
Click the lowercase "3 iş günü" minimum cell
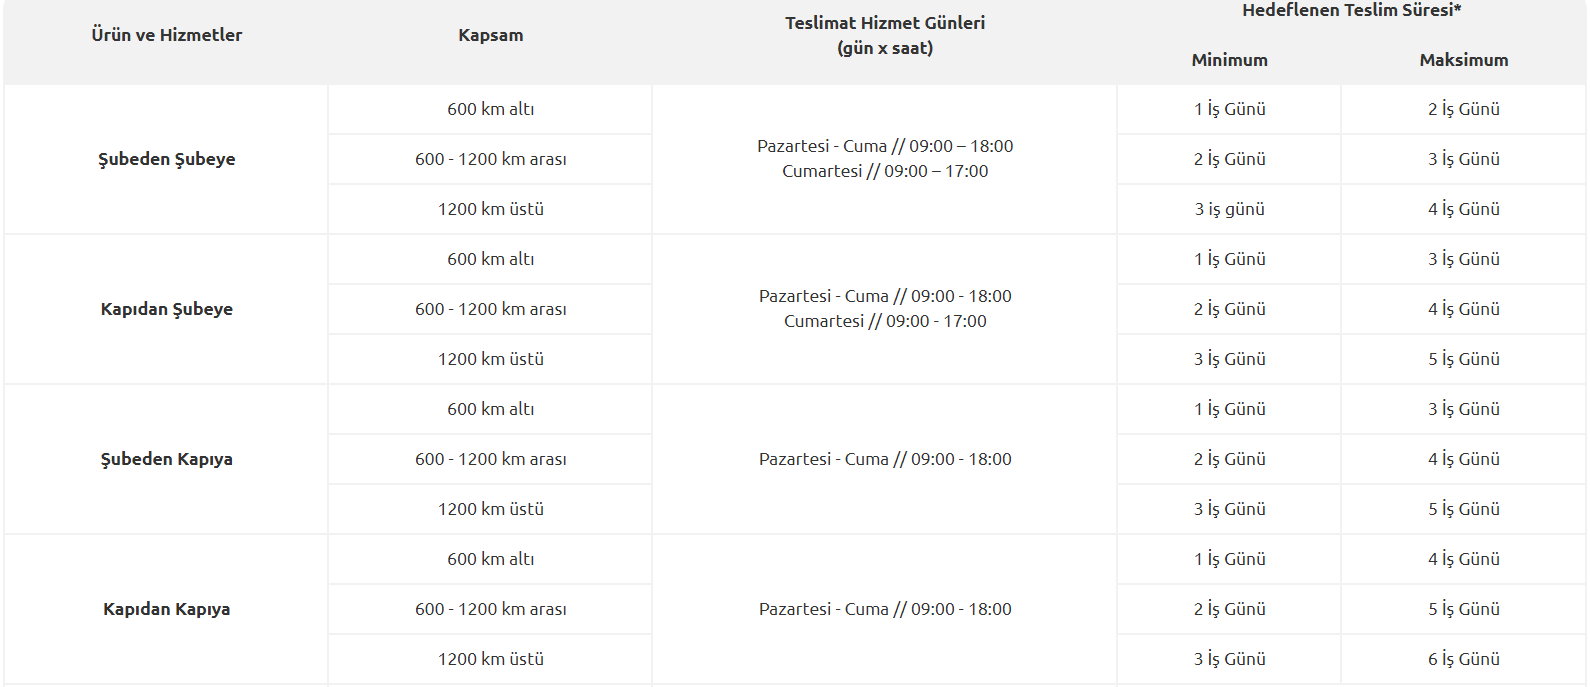point(1229,209)
